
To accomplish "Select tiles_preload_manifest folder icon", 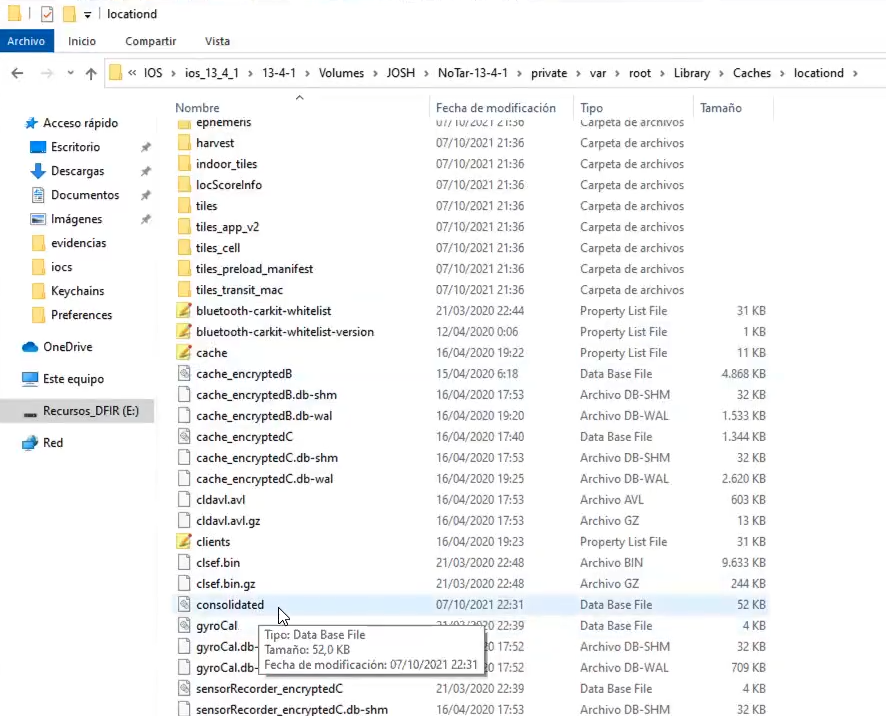I will coord(184,268).
